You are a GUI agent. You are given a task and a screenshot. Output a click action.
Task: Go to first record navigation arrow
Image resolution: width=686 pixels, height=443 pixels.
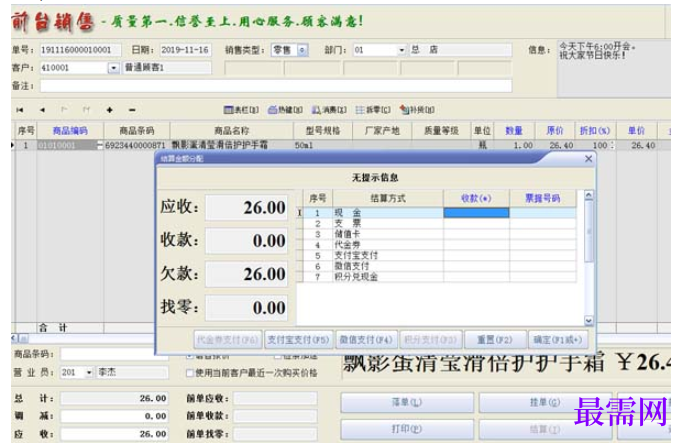click(20, 110)
